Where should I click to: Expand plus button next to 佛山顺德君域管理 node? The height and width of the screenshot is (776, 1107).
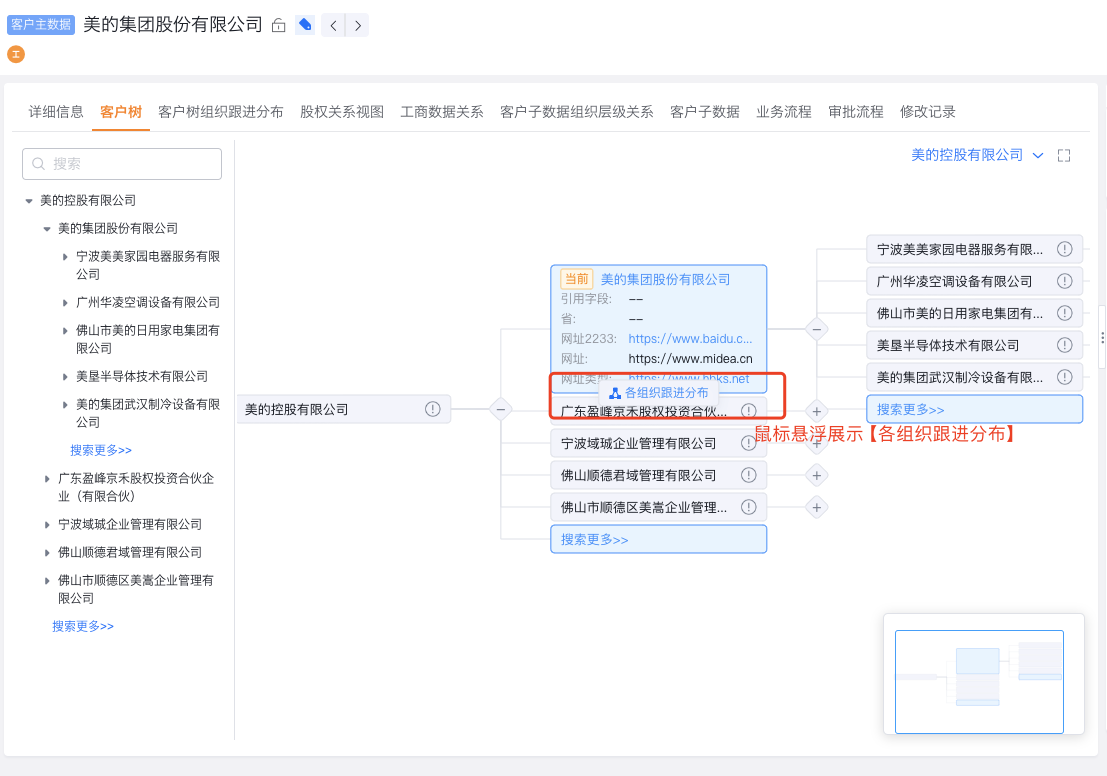[817, 475]
